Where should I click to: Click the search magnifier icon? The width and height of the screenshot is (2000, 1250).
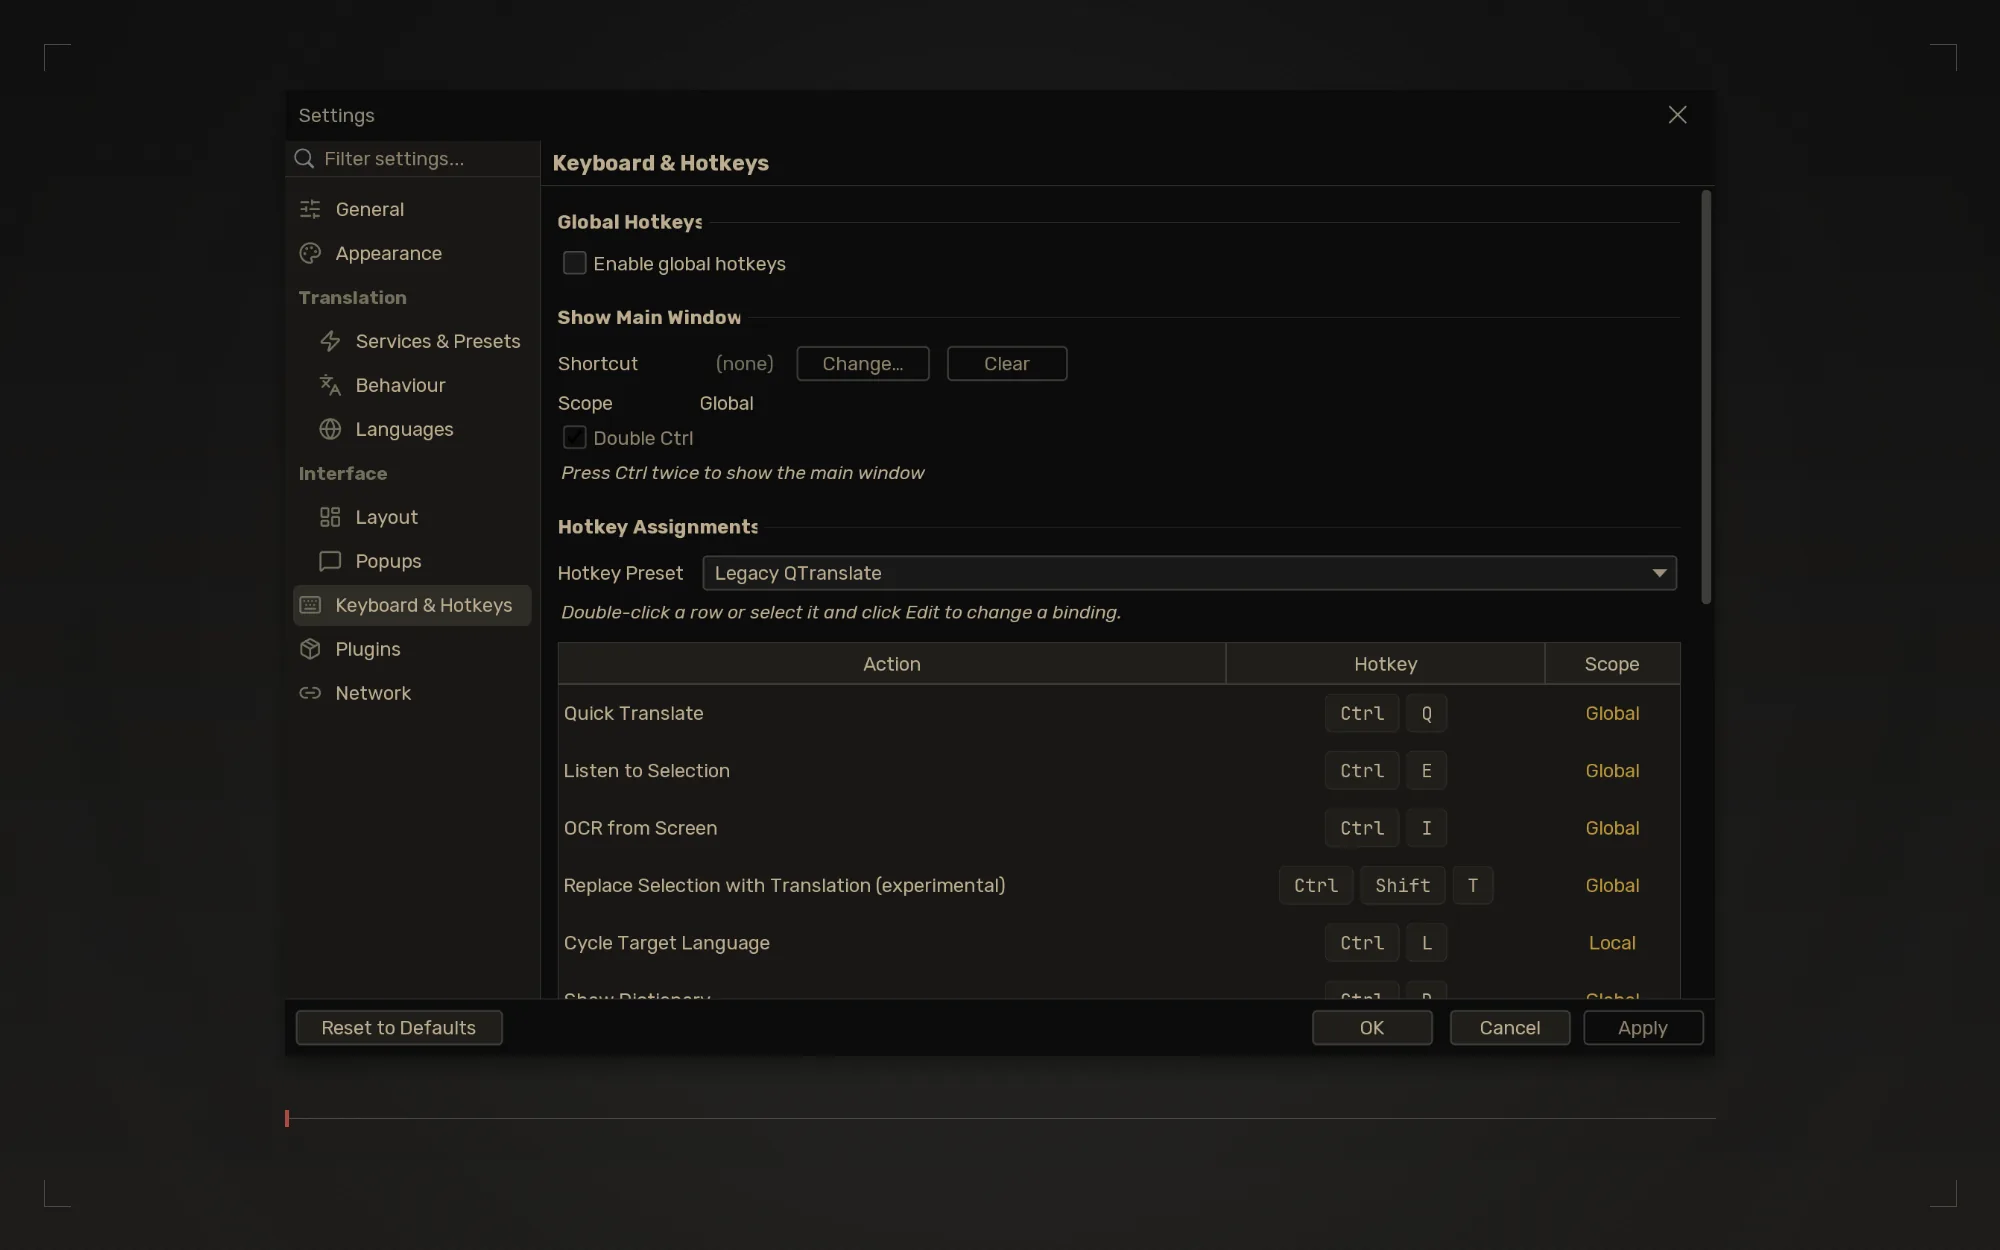[304, 159]
